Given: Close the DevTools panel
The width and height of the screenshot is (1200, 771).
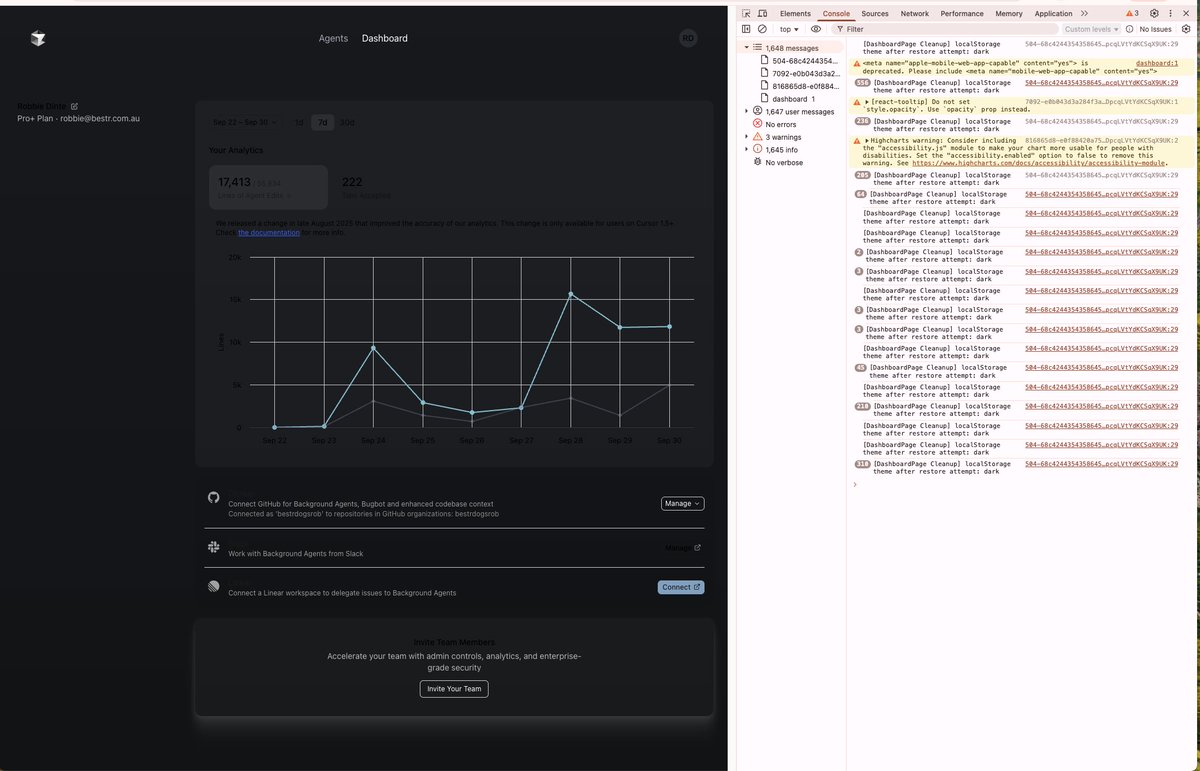Looking at the screenshot, I should (x=1187, y=14).
